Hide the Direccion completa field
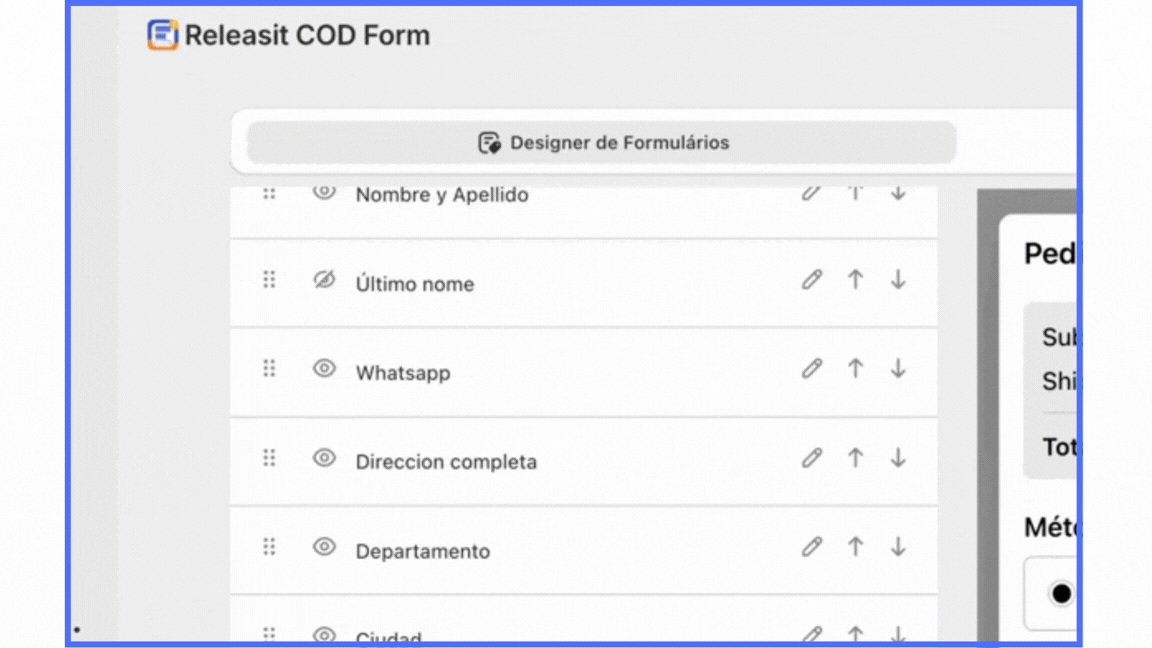 pos(324,457)
